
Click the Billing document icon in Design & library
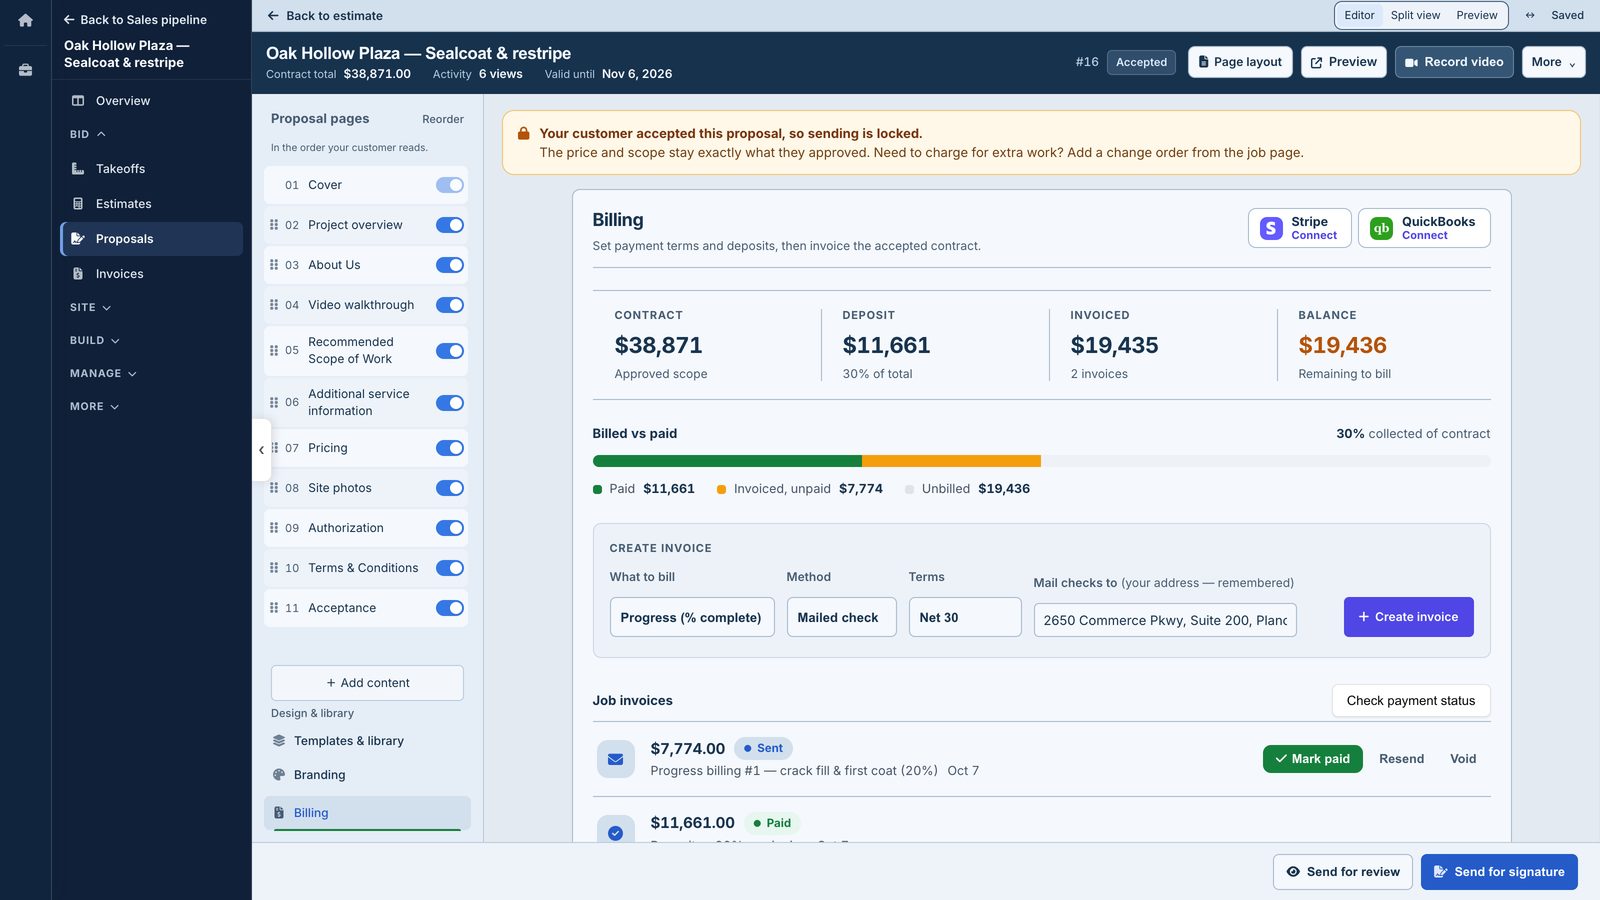point(279,813)
